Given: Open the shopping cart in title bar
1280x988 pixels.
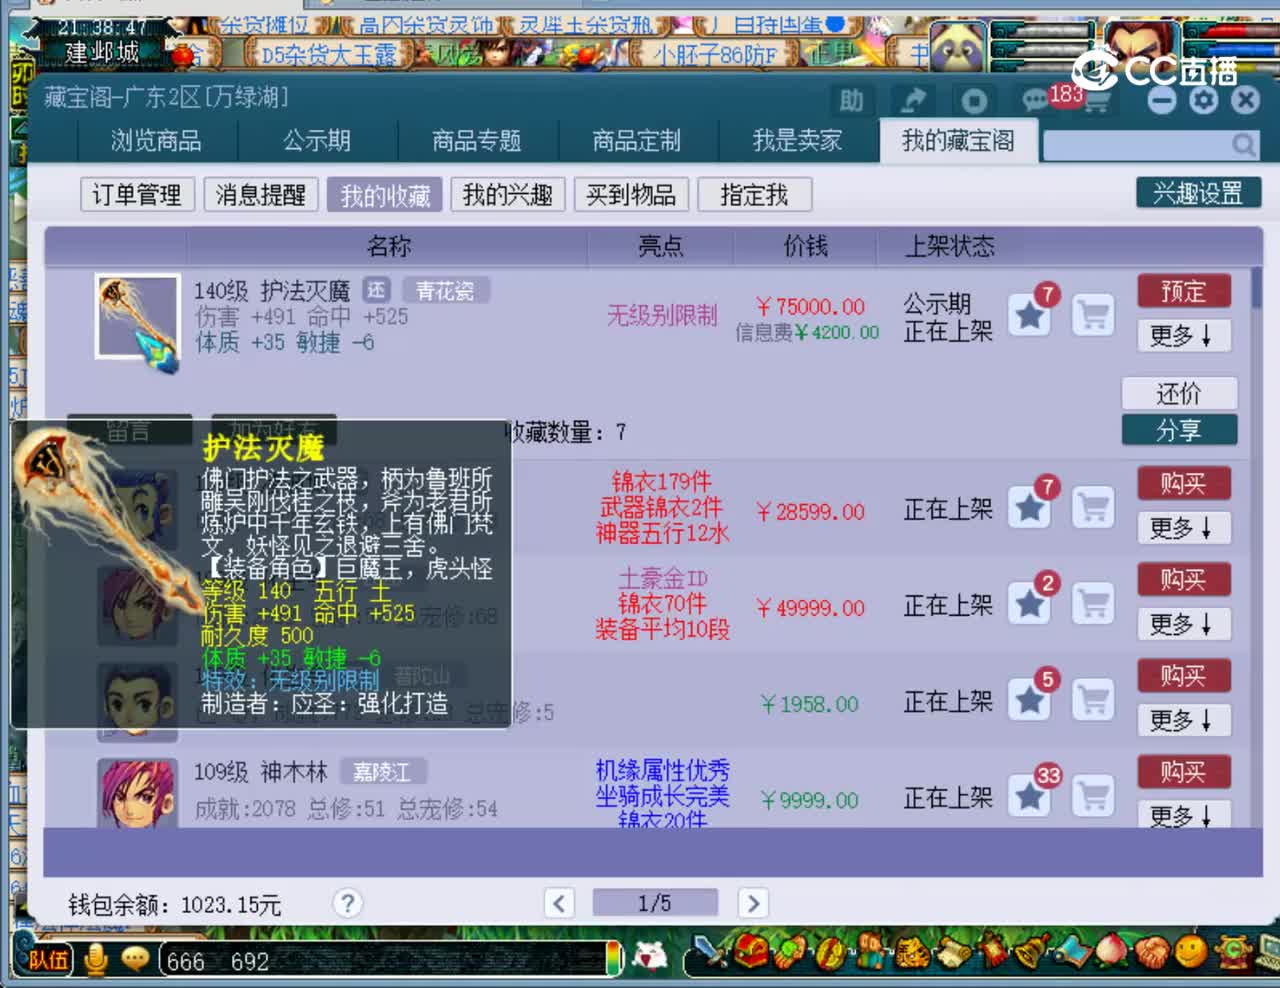Looking at the screenshot, I should 1097,100.
